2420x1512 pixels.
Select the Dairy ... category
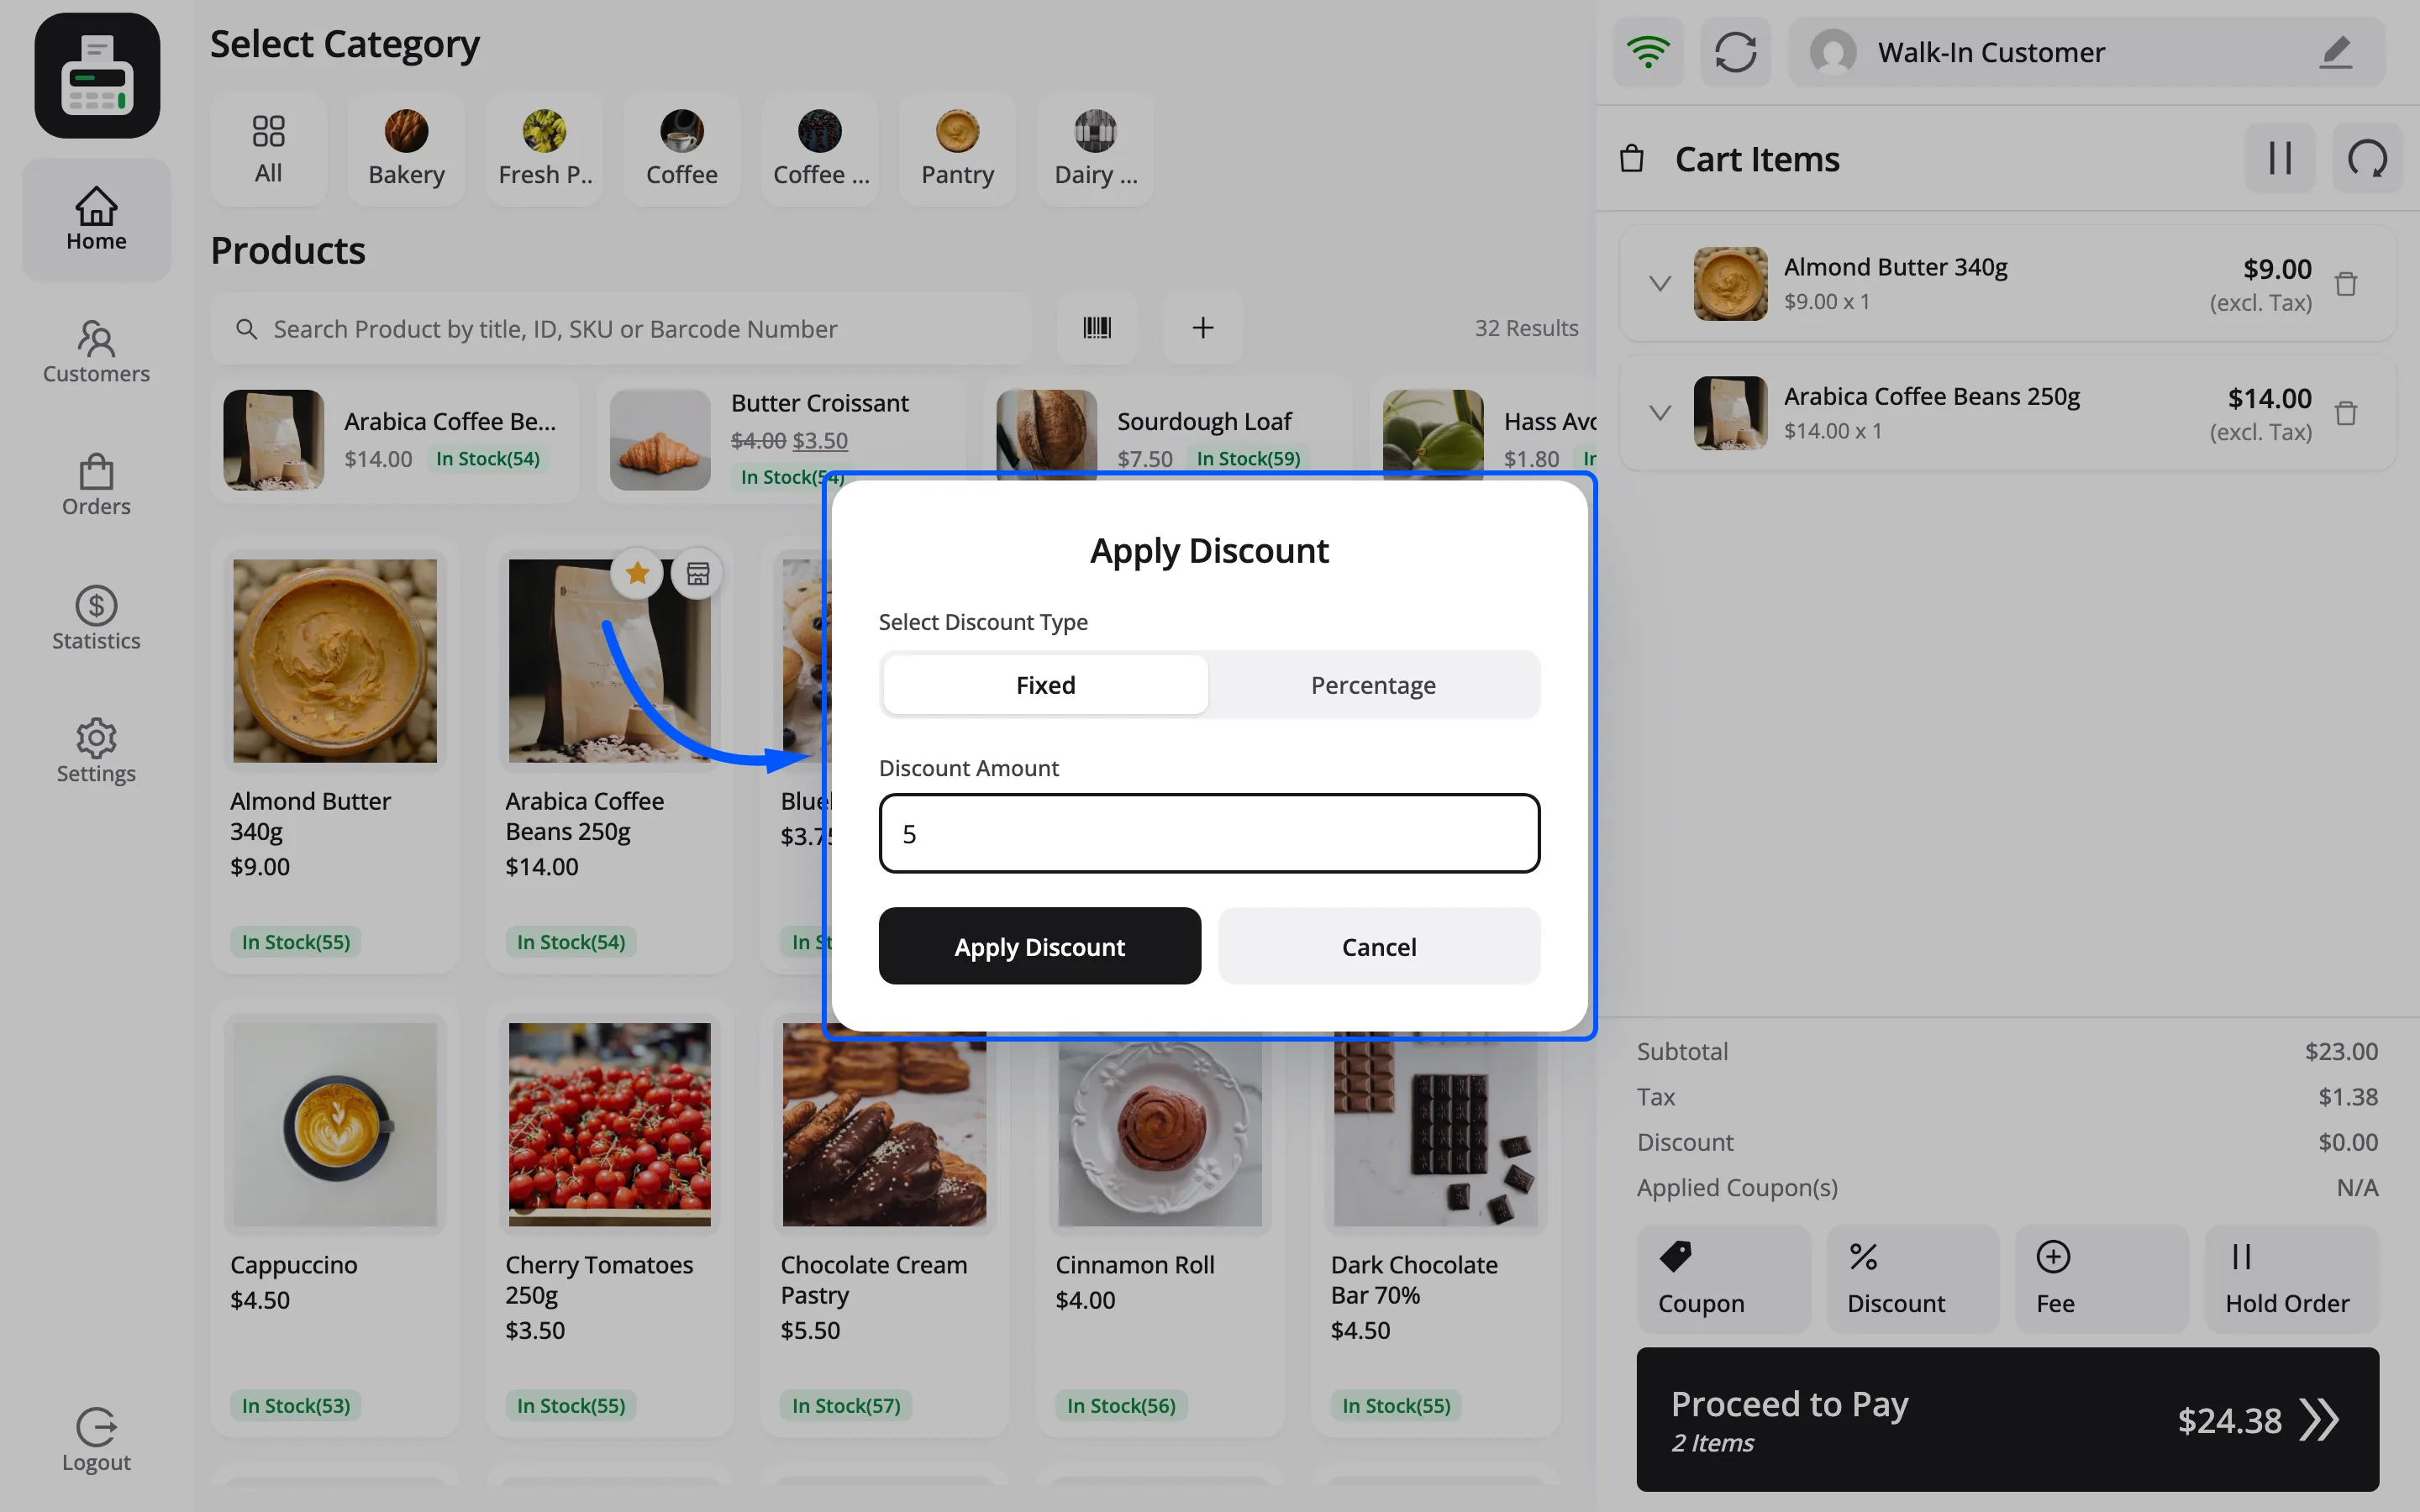click(x=1096, y=150)
